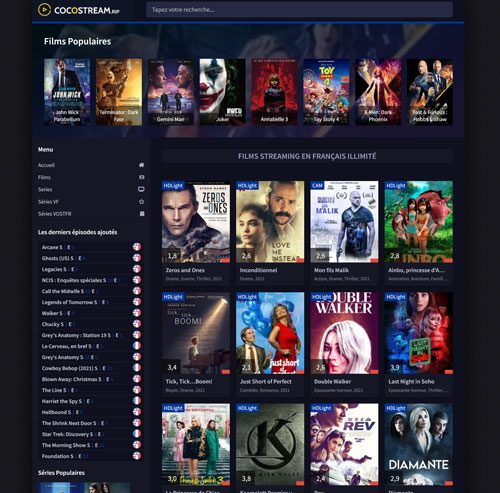This screenshot has height=493, width=500.
Task: Open the Double Walker poster
Action: click(x=344, y=333)
